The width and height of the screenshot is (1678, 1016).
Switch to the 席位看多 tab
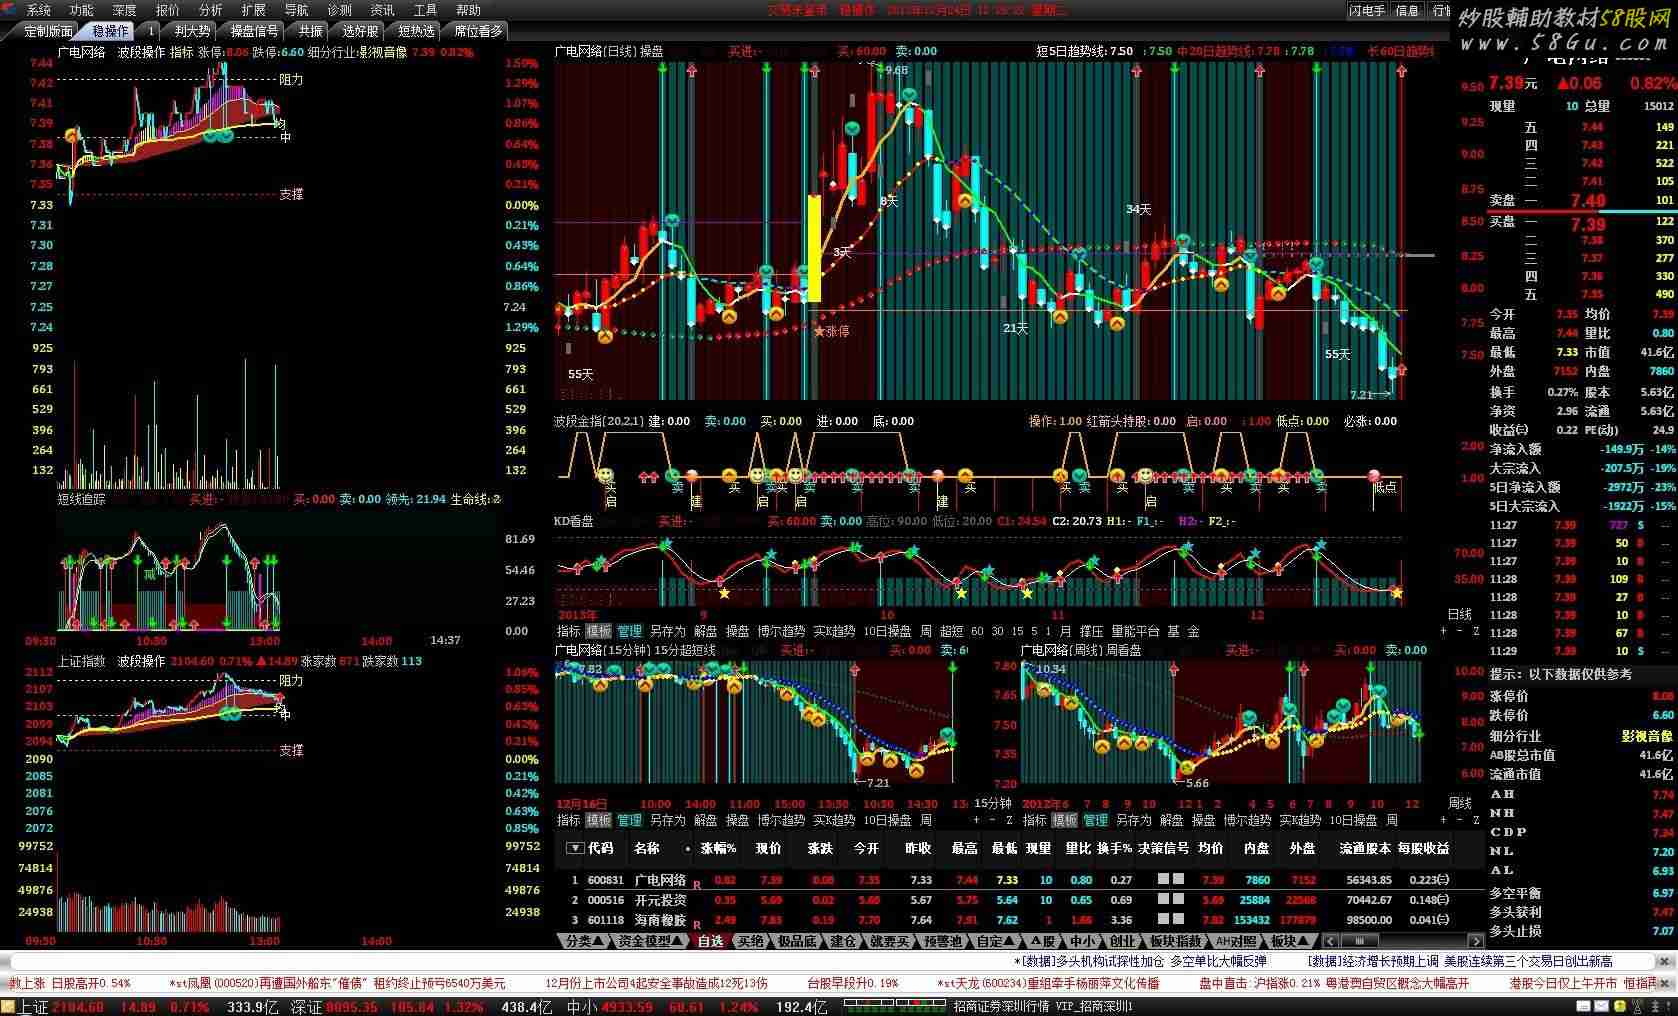click(478, 31)
